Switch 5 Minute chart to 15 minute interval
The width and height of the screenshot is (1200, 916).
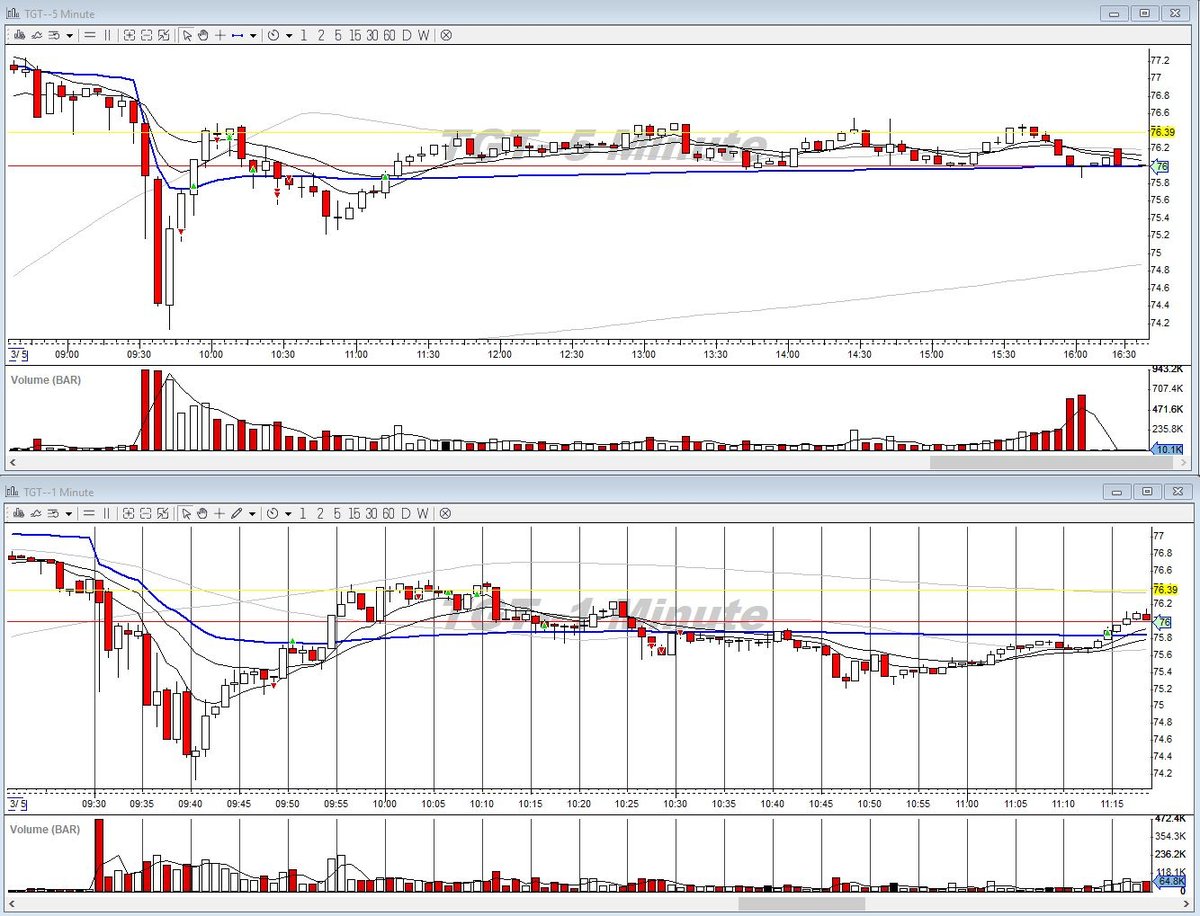point(354,35)
